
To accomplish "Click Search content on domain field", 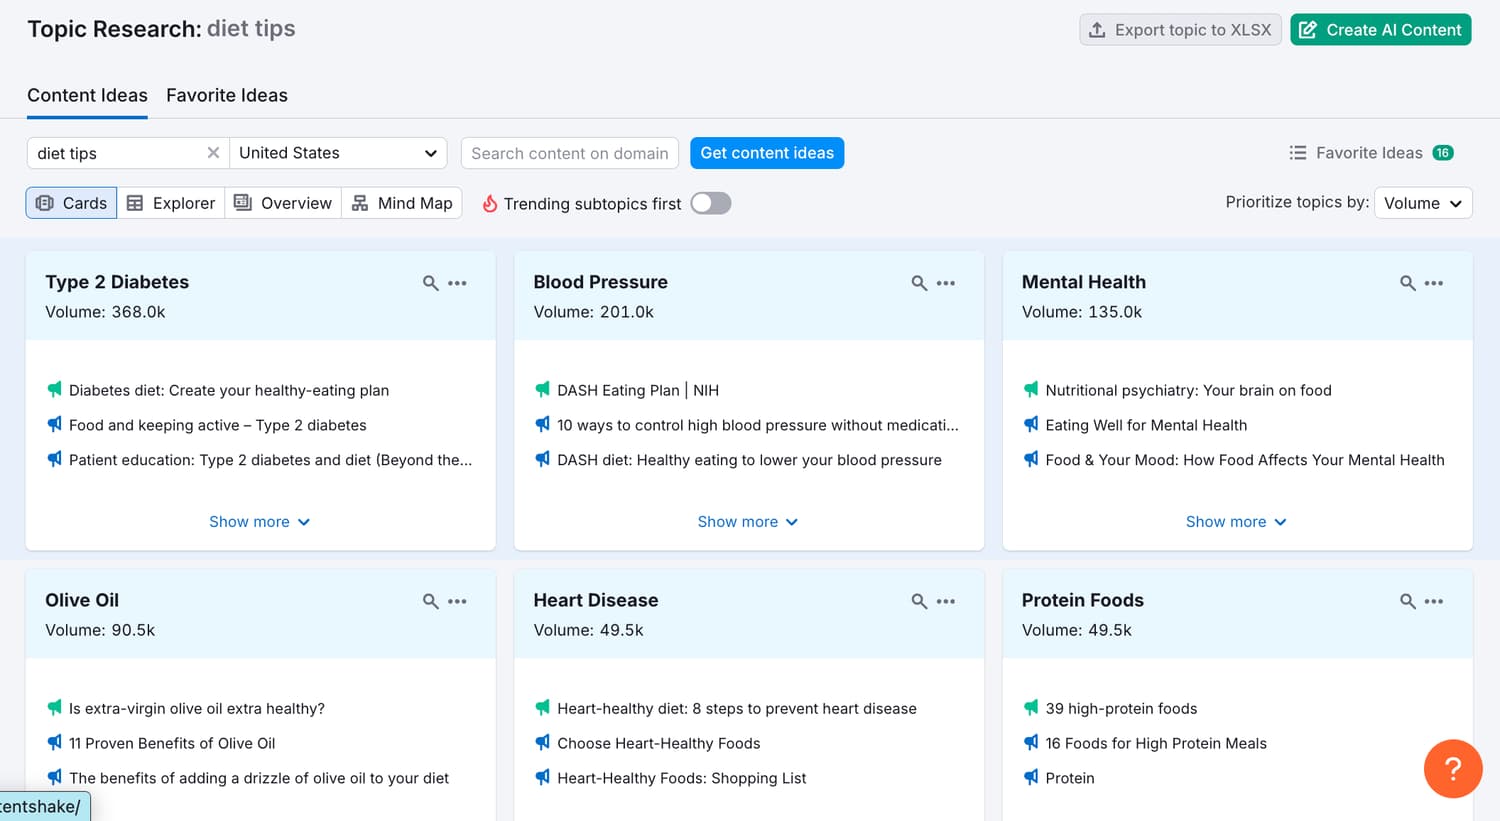I will [570, 153].
